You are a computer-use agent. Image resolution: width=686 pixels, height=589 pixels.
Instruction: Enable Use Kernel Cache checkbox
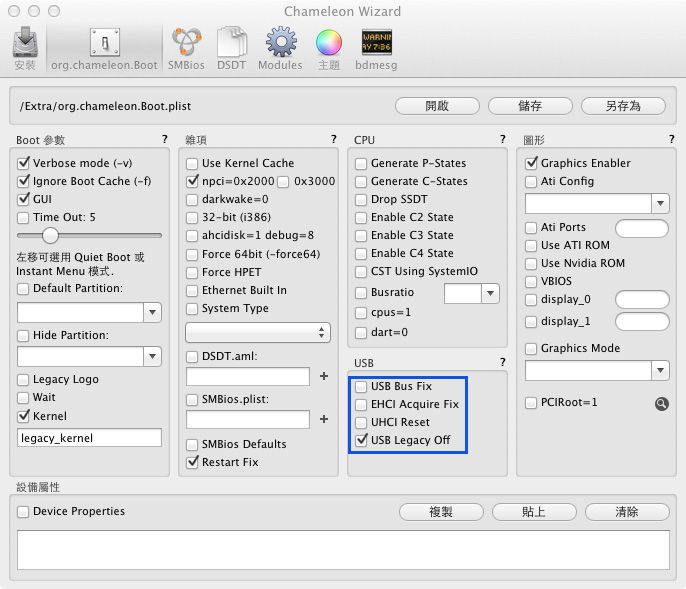tap(192, 164)
